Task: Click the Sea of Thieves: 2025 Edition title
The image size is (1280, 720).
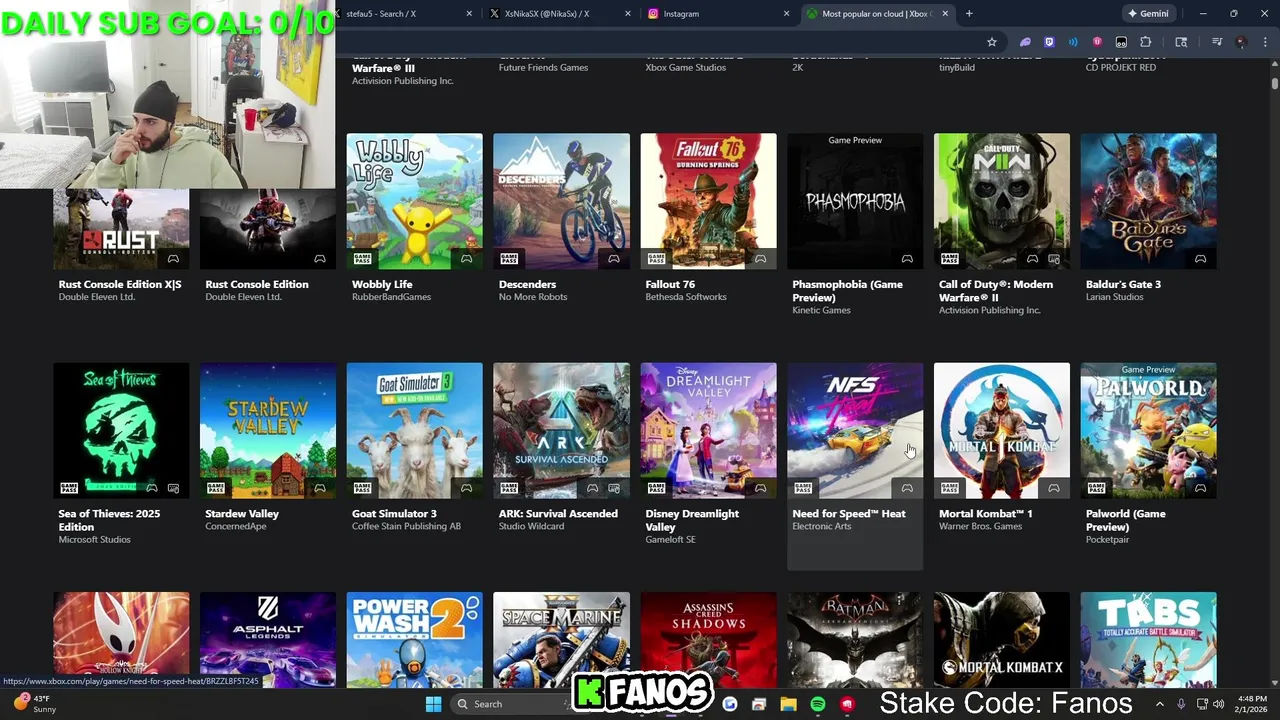Action: pyautogui.click(x=109, y=520)
